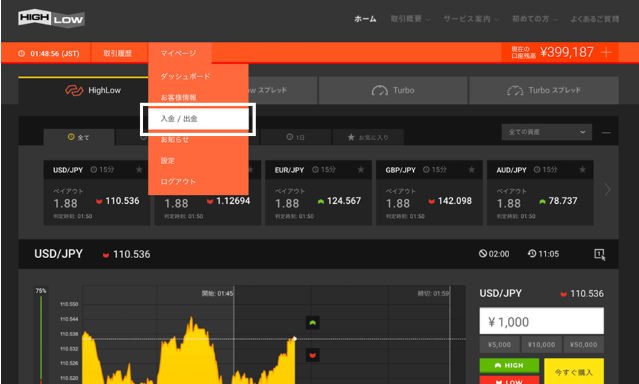Image resolution: width=639 pixels, height=384 pixels.
Task: Select ログアウト in the dropdown menu
Action: [x=178, y=182]
